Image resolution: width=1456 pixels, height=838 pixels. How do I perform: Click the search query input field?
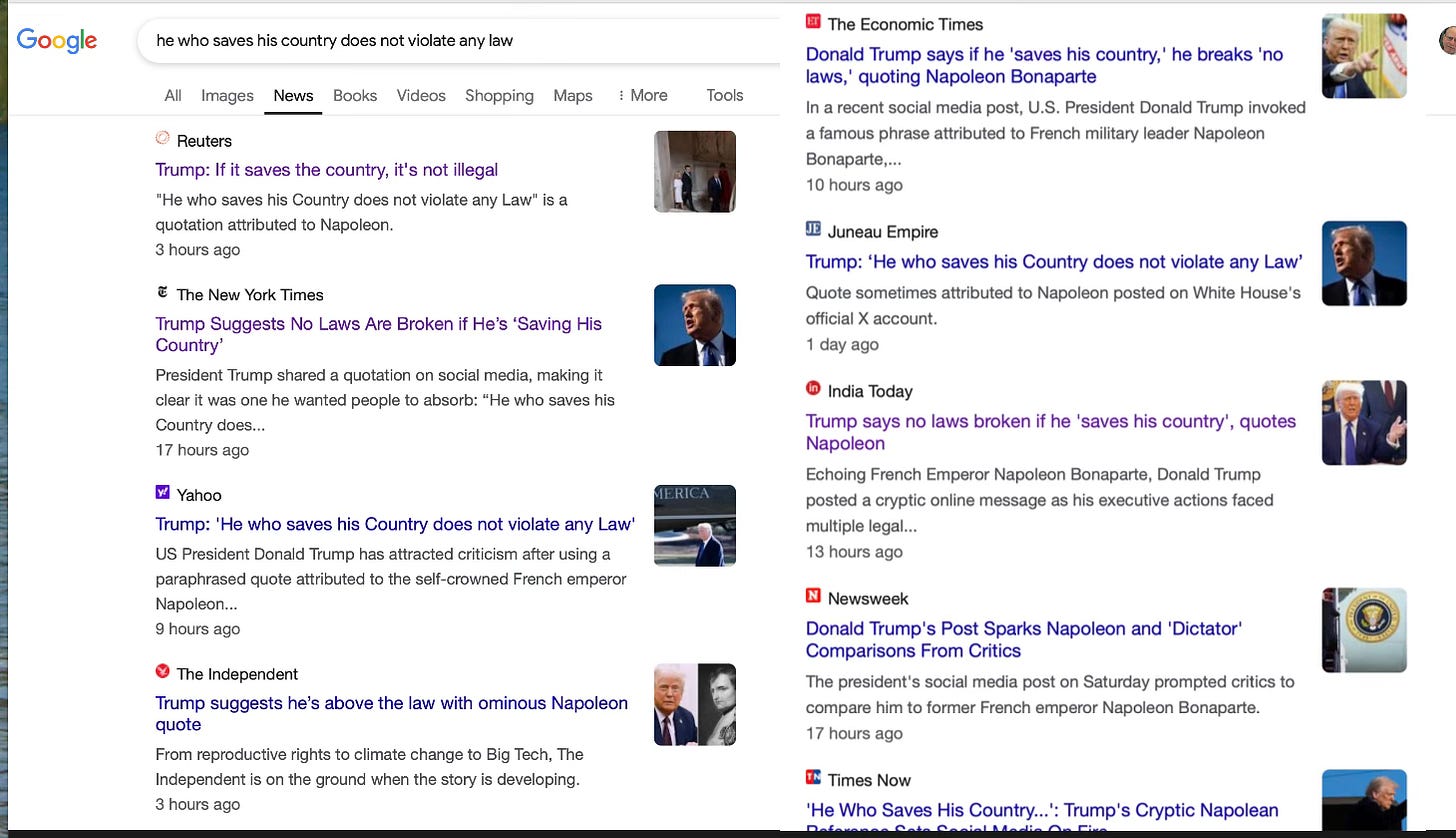[x=460, y=41]
